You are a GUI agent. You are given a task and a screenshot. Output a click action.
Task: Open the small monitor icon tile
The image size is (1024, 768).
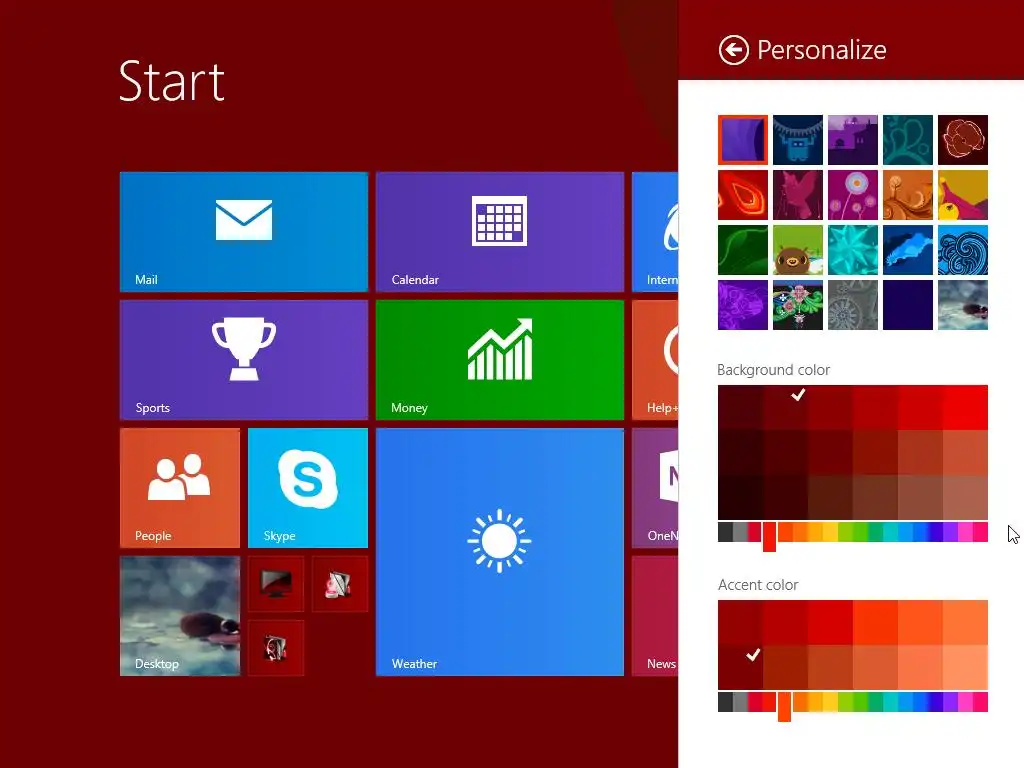click(276, 584)
